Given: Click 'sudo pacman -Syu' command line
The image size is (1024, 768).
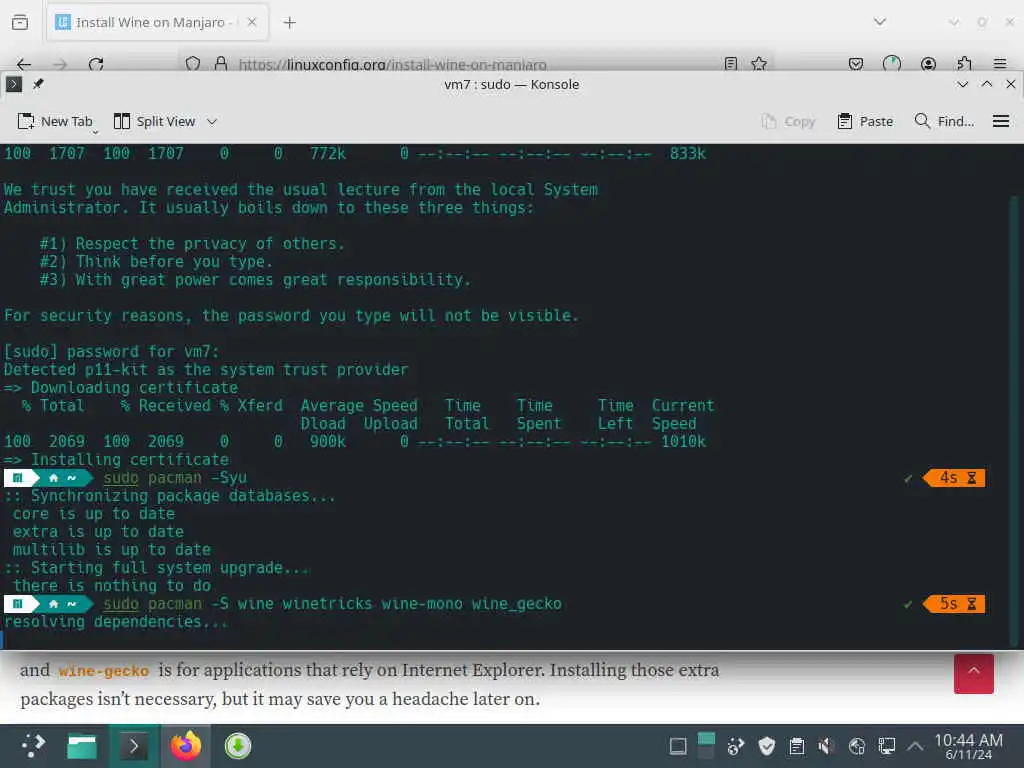Looking at the screenshot, I should (x=175, y=478).
